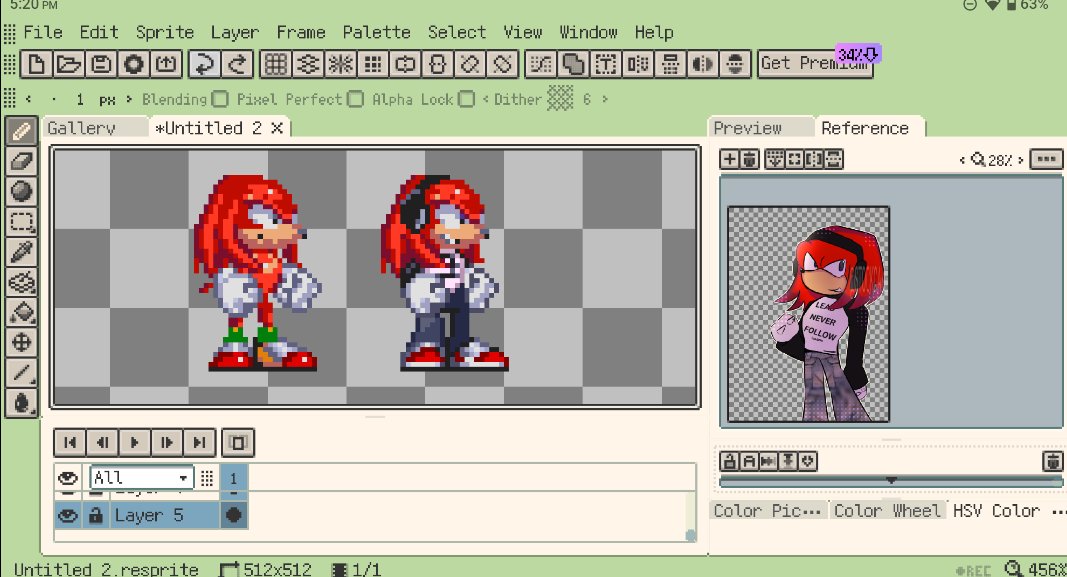Create a new file with toolbar icon
The image size is (1067, 577).
tap(36, 65)
